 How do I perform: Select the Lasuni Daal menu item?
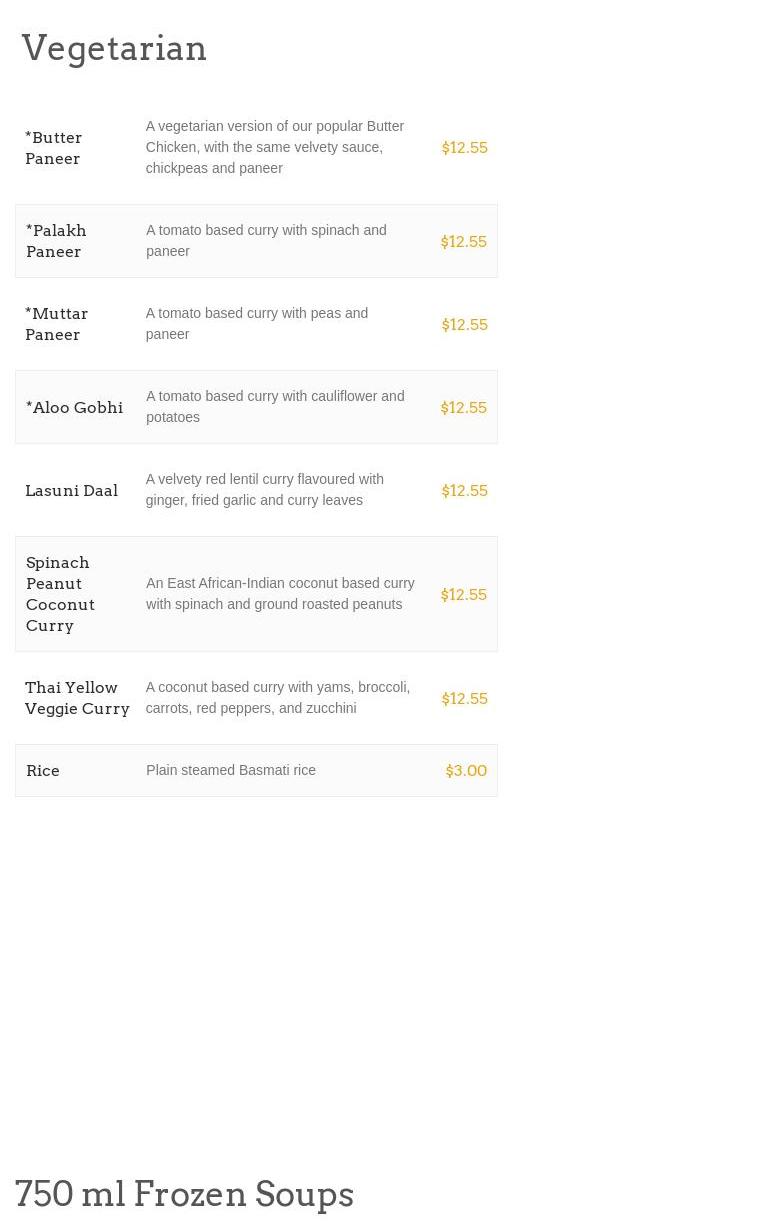coord(256,490)
